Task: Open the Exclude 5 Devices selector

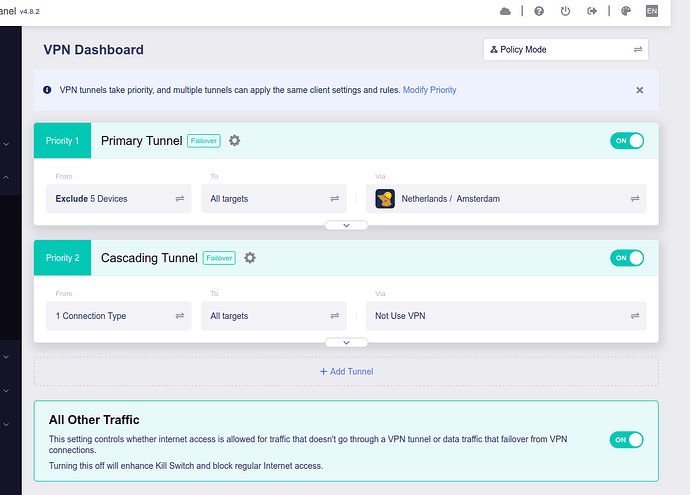Action: click(x=120, y=199)
